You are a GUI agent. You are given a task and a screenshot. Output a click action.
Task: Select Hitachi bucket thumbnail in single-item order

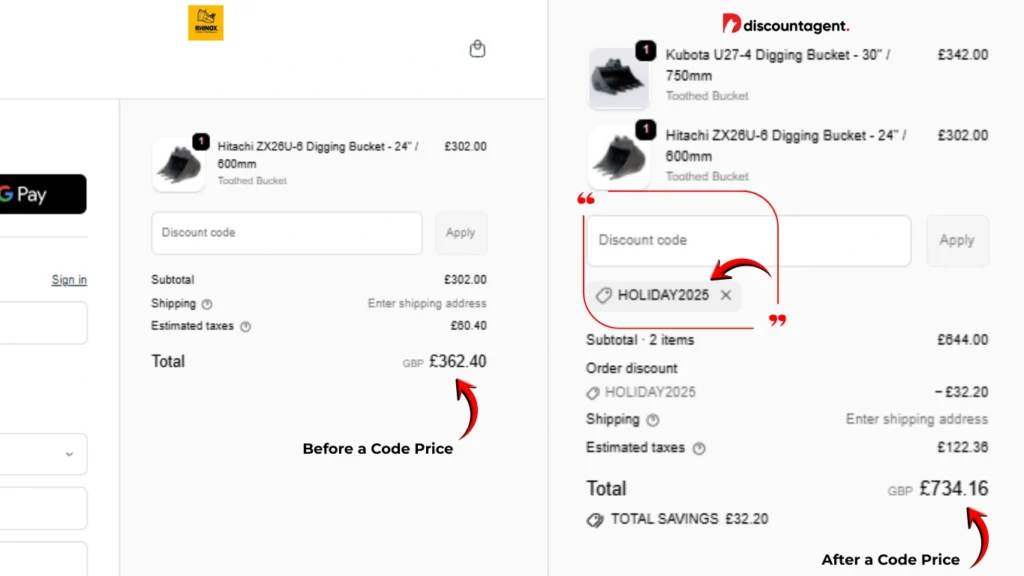click(x=178, y=164)
